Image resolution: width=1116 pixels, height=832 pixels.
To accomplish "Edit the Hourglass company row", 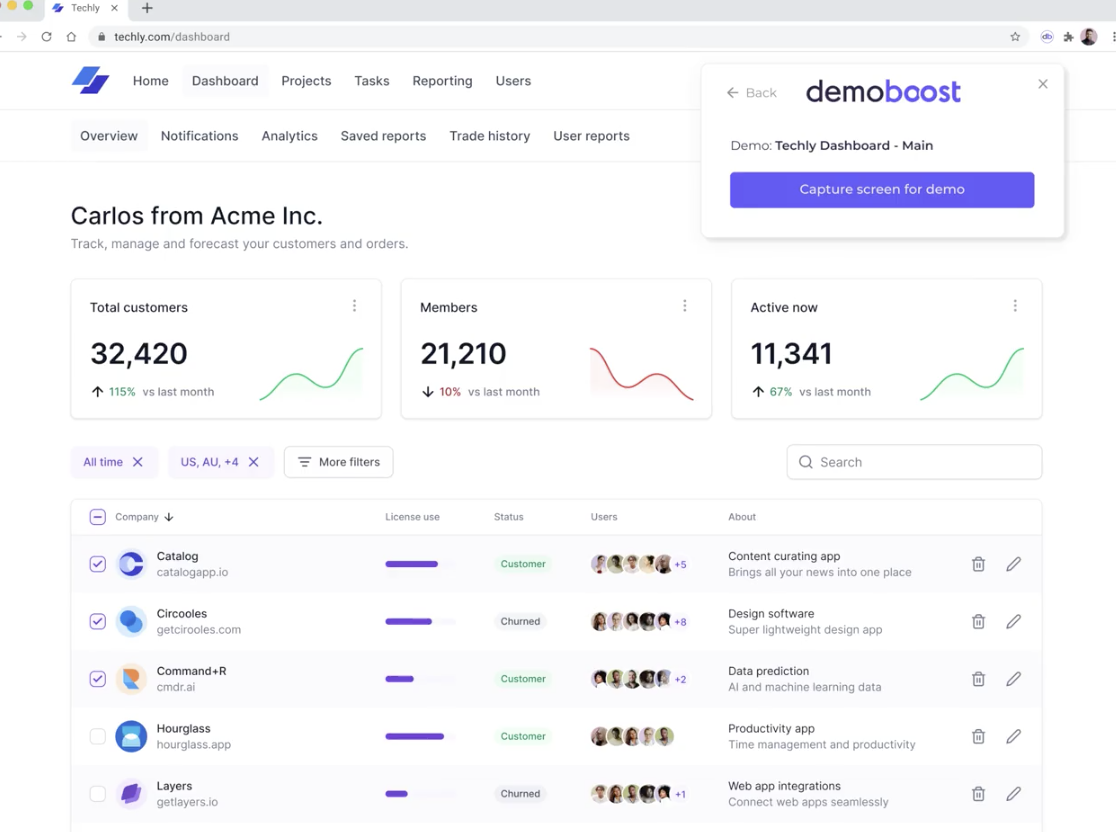I will 1014,737.
